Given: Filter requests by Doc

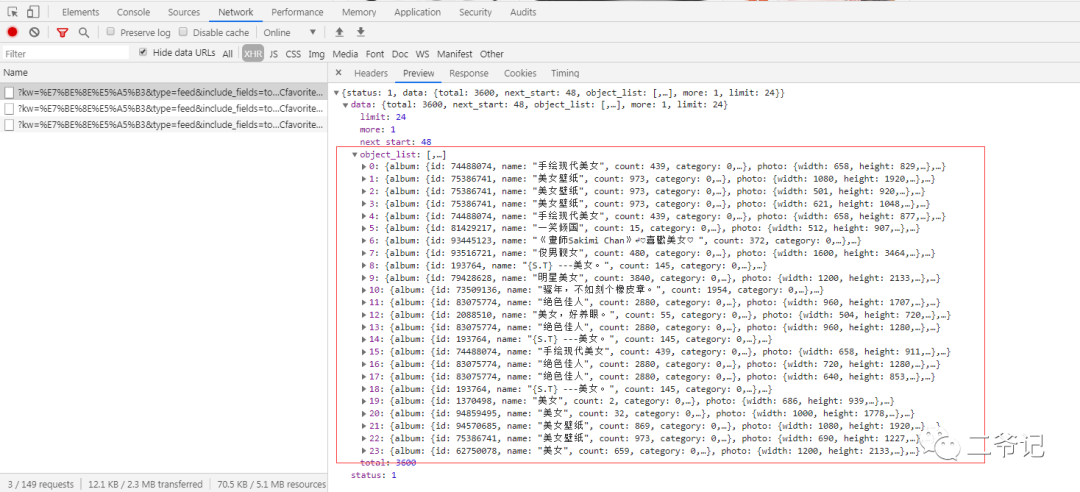Looking at the screenshot, I should point(399,54).
